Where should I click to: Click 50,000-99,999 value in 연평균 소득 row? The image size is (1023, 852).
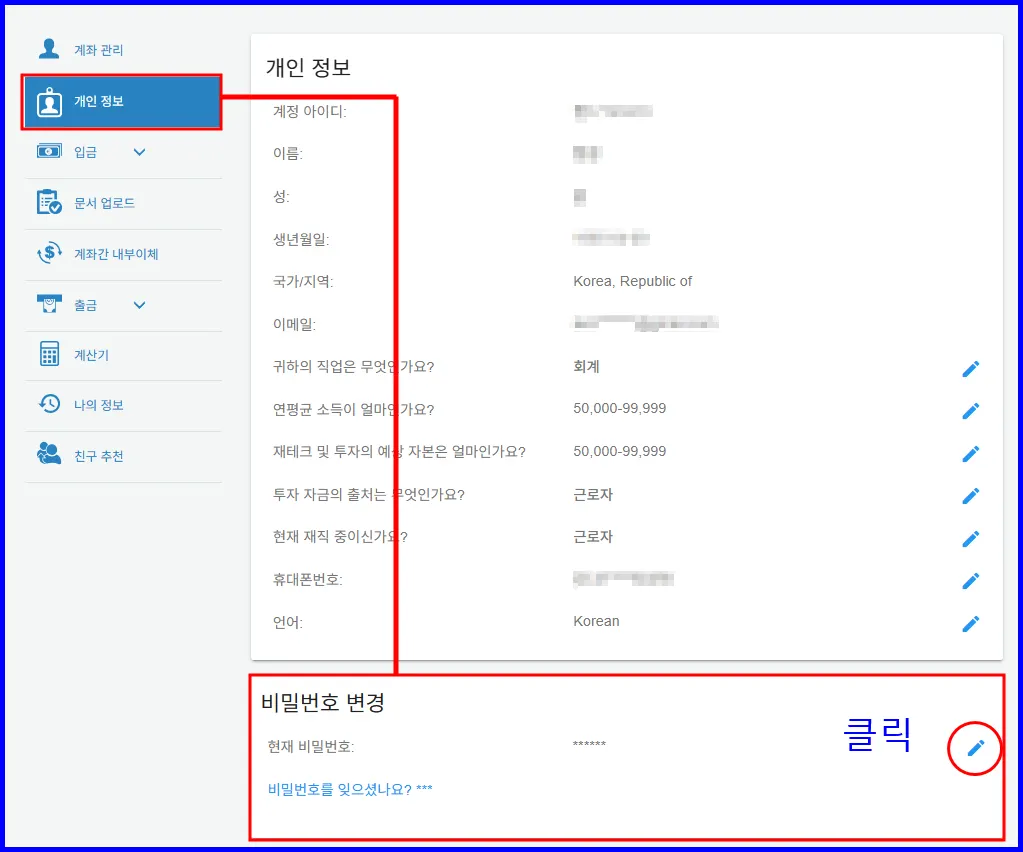pos(619,408)
